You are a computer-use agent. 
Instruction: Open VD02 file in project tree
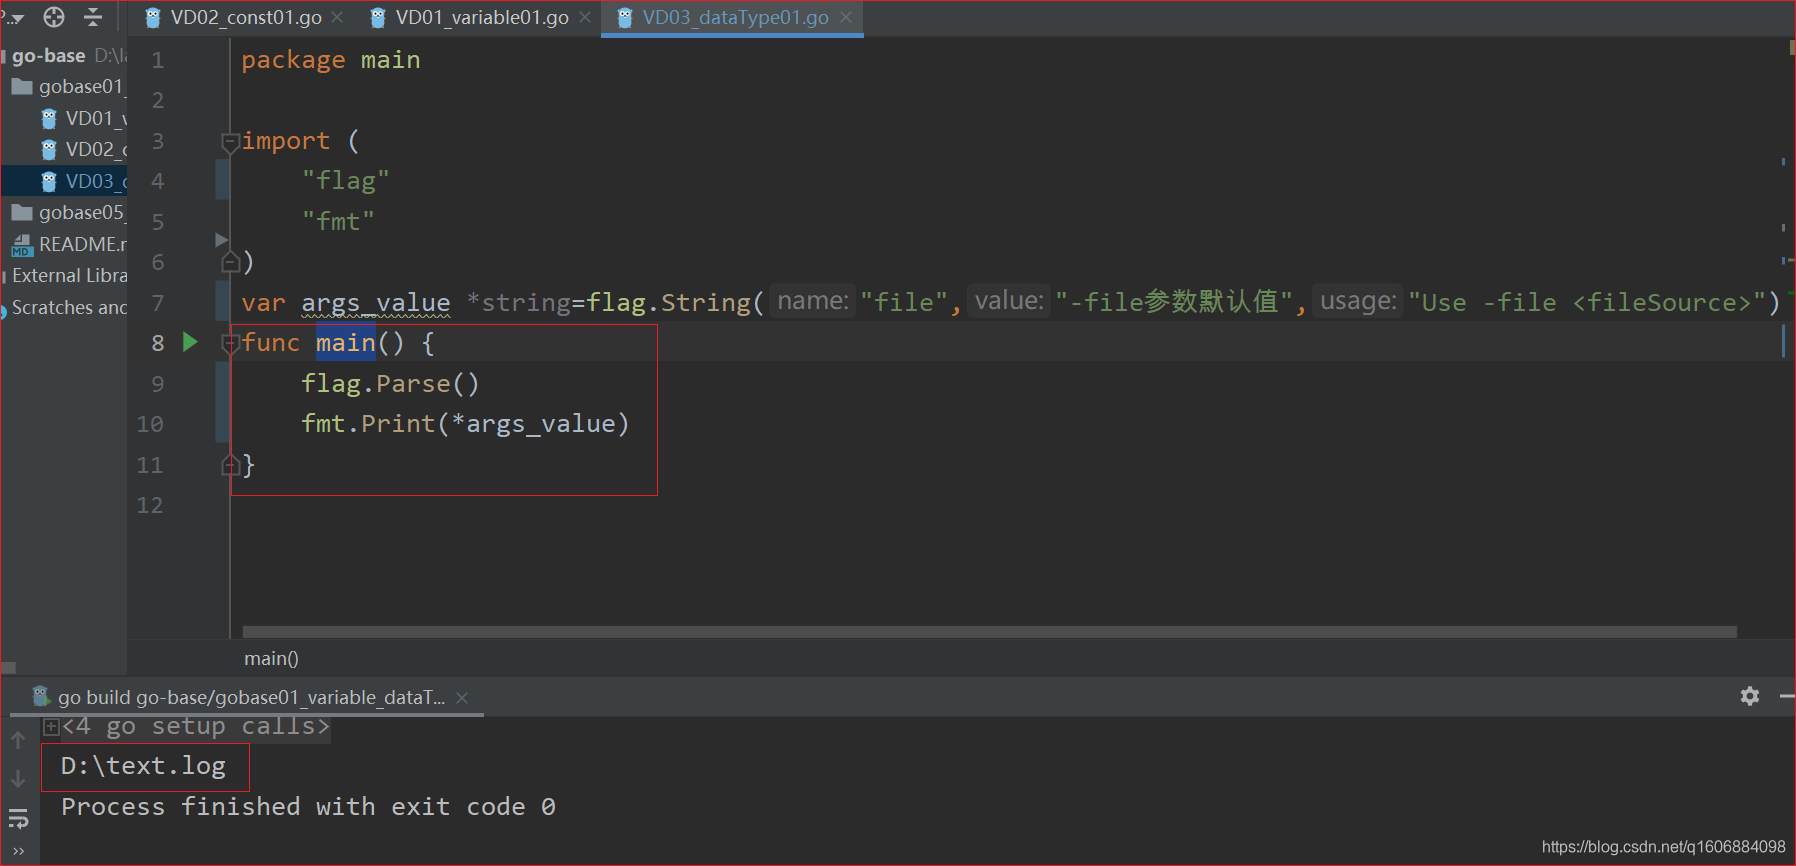point(84,149)
